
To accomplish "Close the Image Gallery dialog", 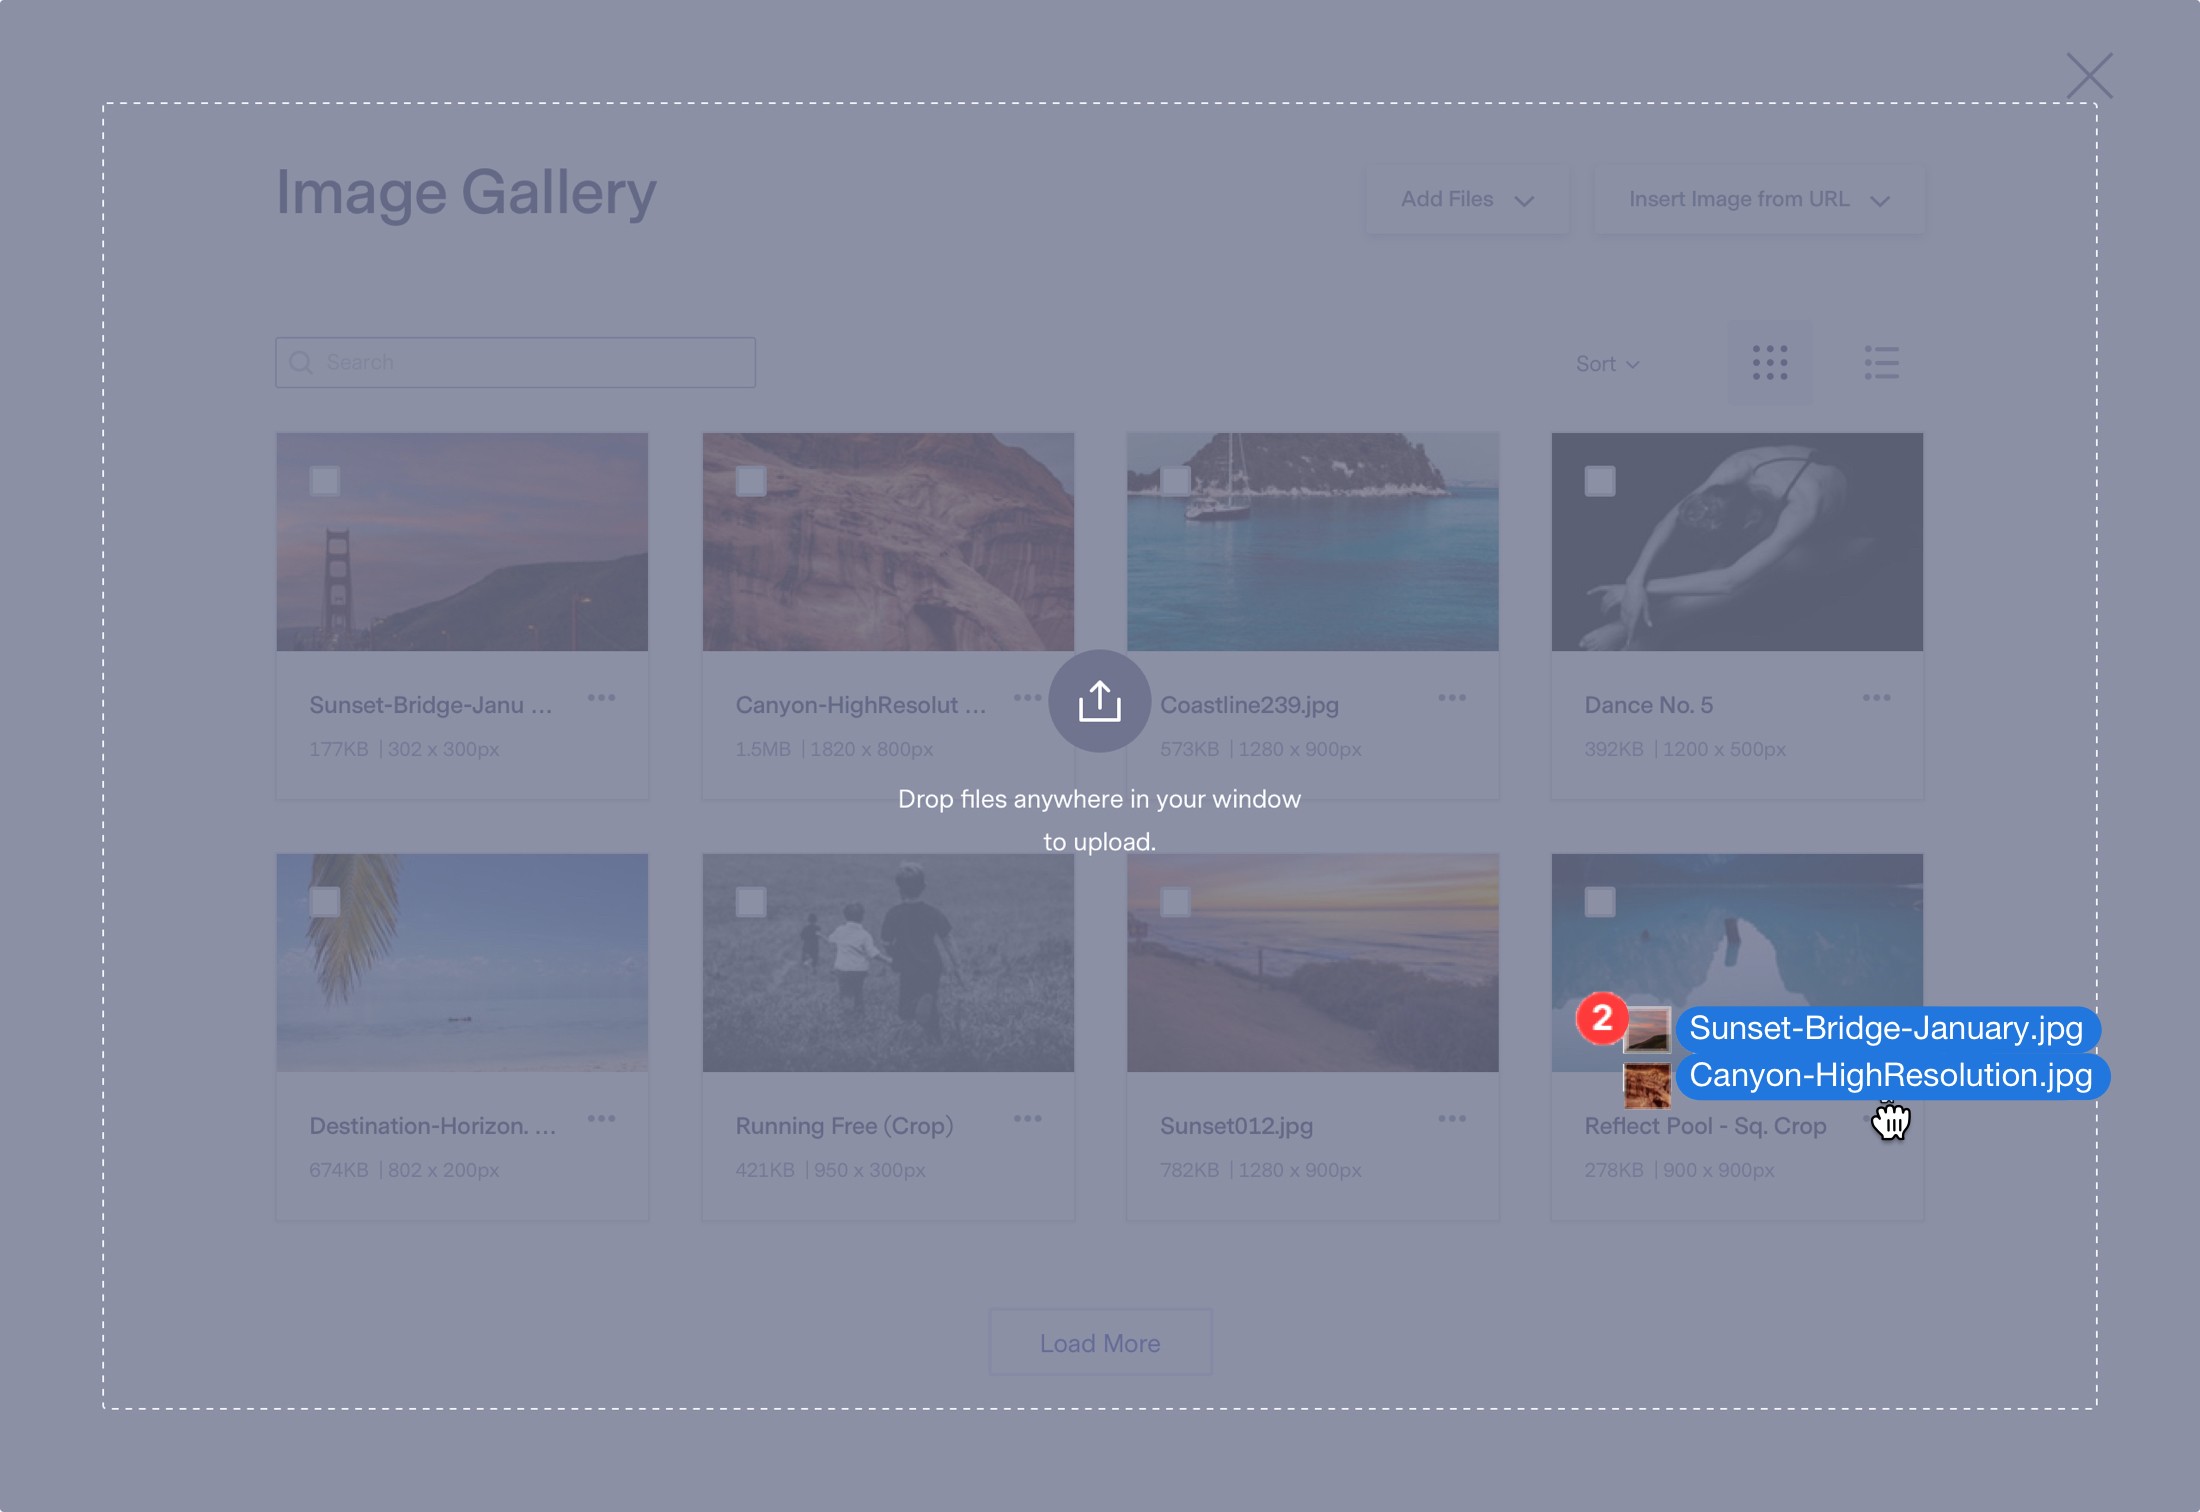I will (2089, 76).
